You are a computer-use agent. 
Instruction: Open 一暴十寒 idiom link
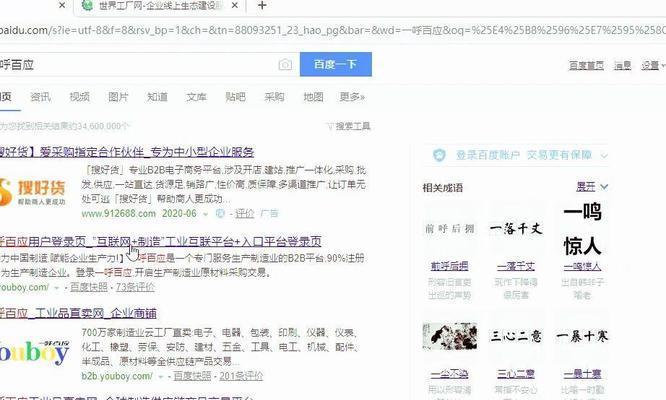[582, 374]
